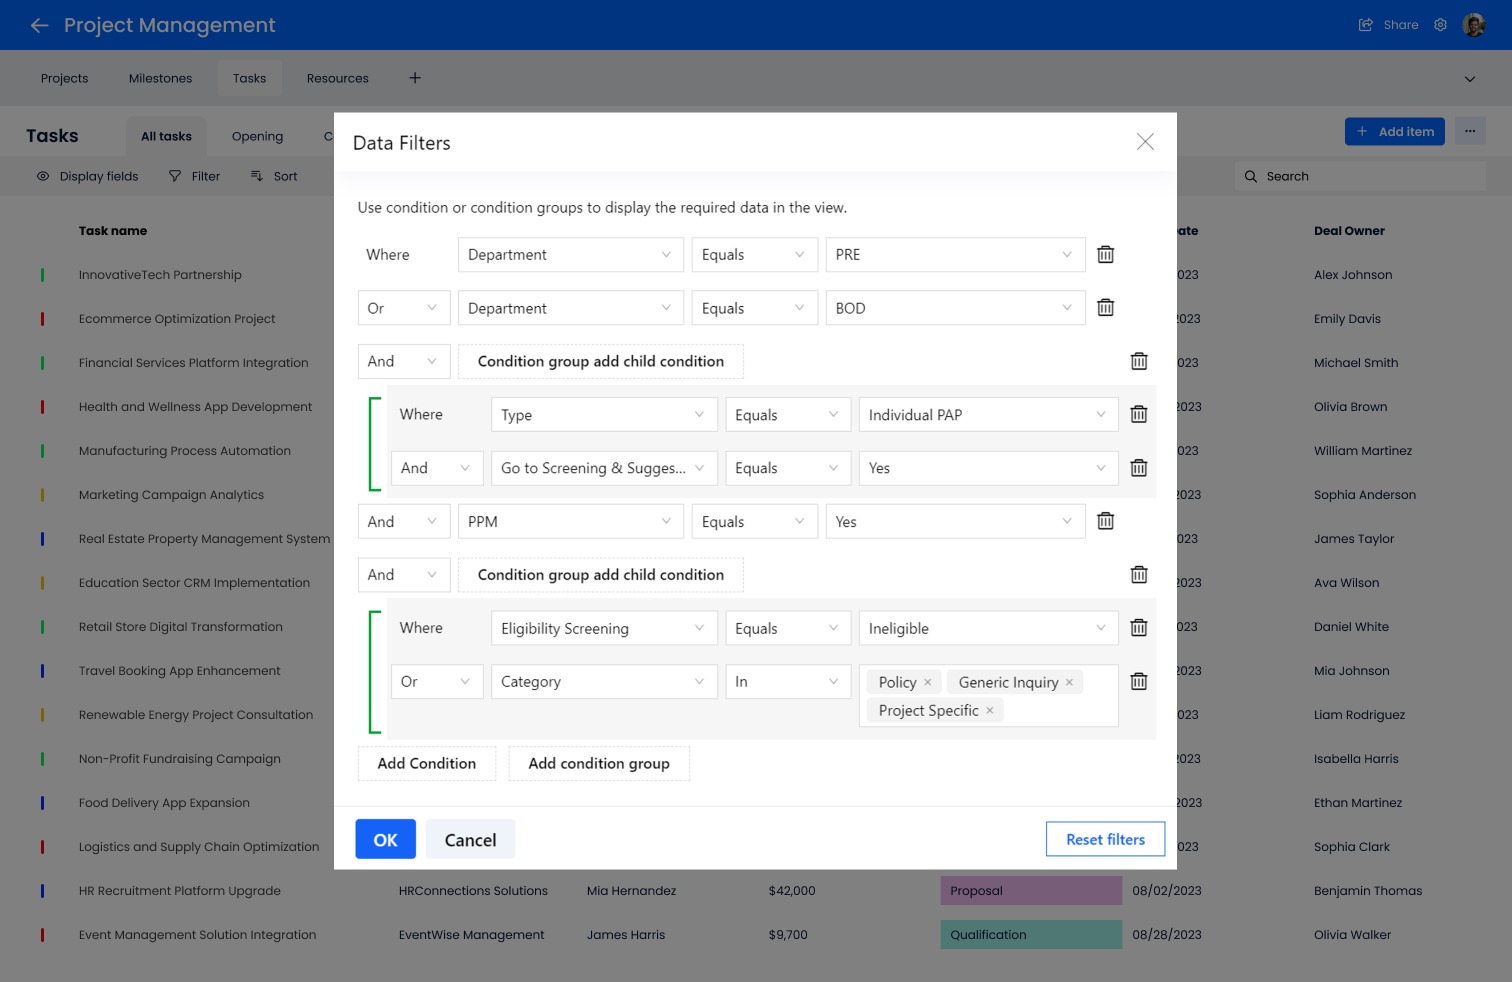Open the Or operator dropdown for Department BOD
This screenshot has height=982, width=1512.
click(x=403, y=307)
